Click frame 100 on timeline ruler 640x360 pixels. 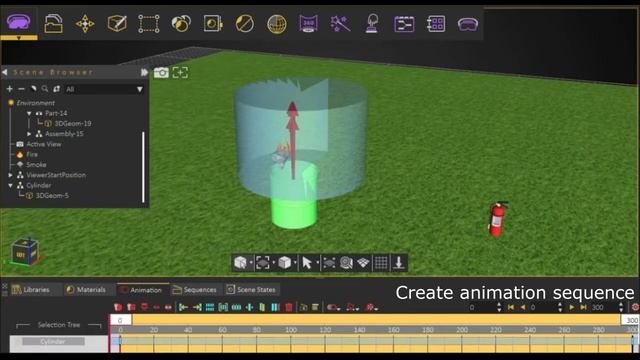click(291, 330)
